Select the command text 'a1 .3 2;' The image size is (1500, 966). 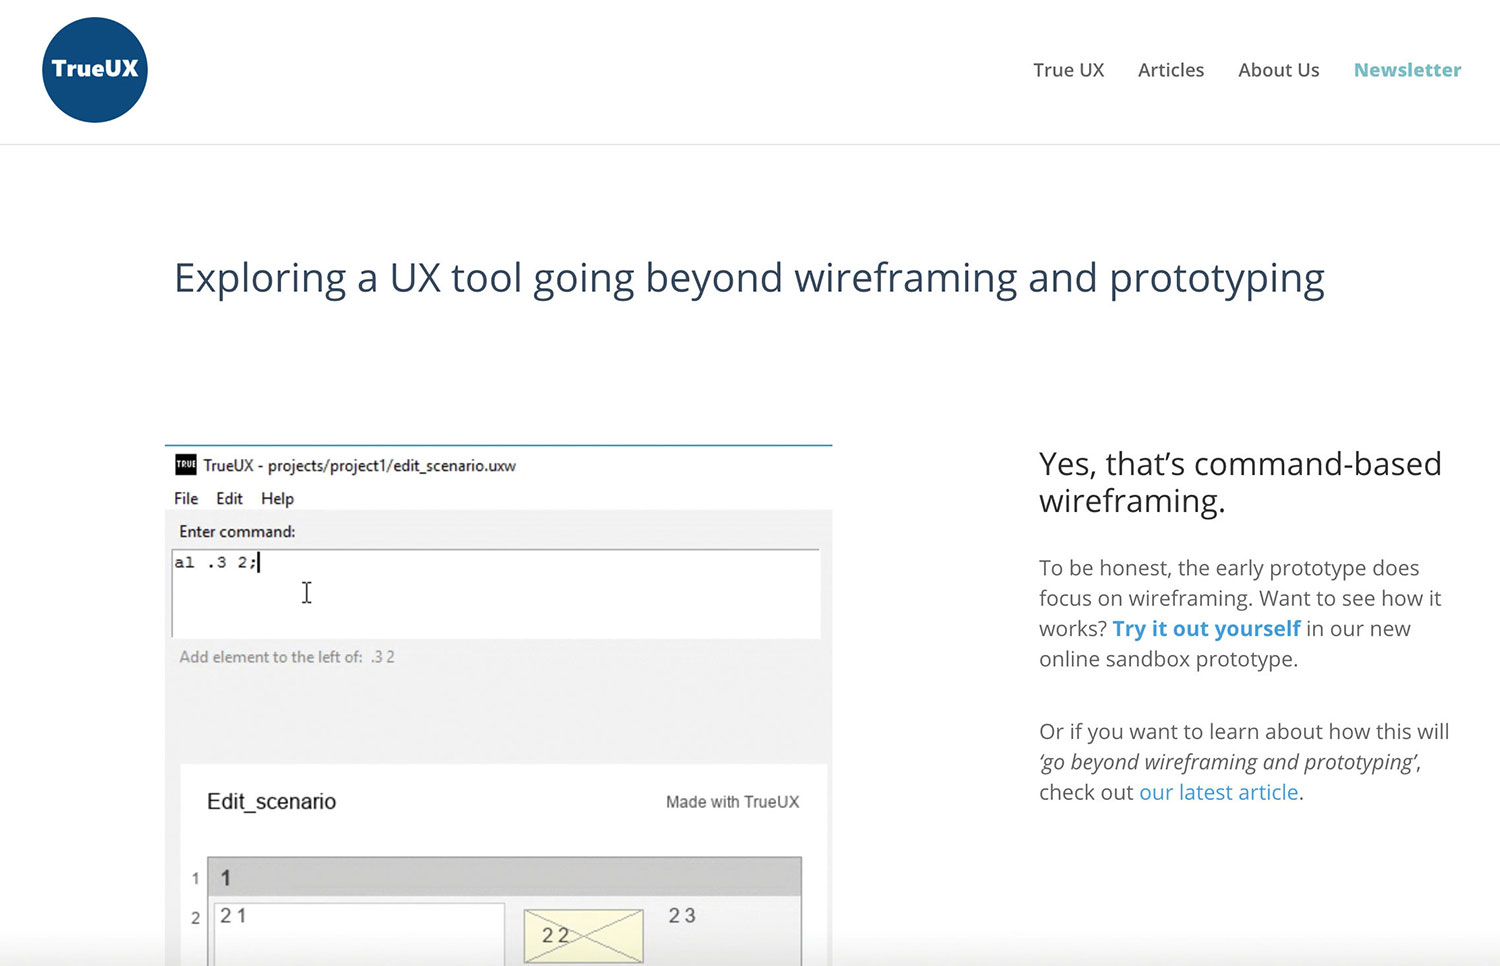(215, 562)
